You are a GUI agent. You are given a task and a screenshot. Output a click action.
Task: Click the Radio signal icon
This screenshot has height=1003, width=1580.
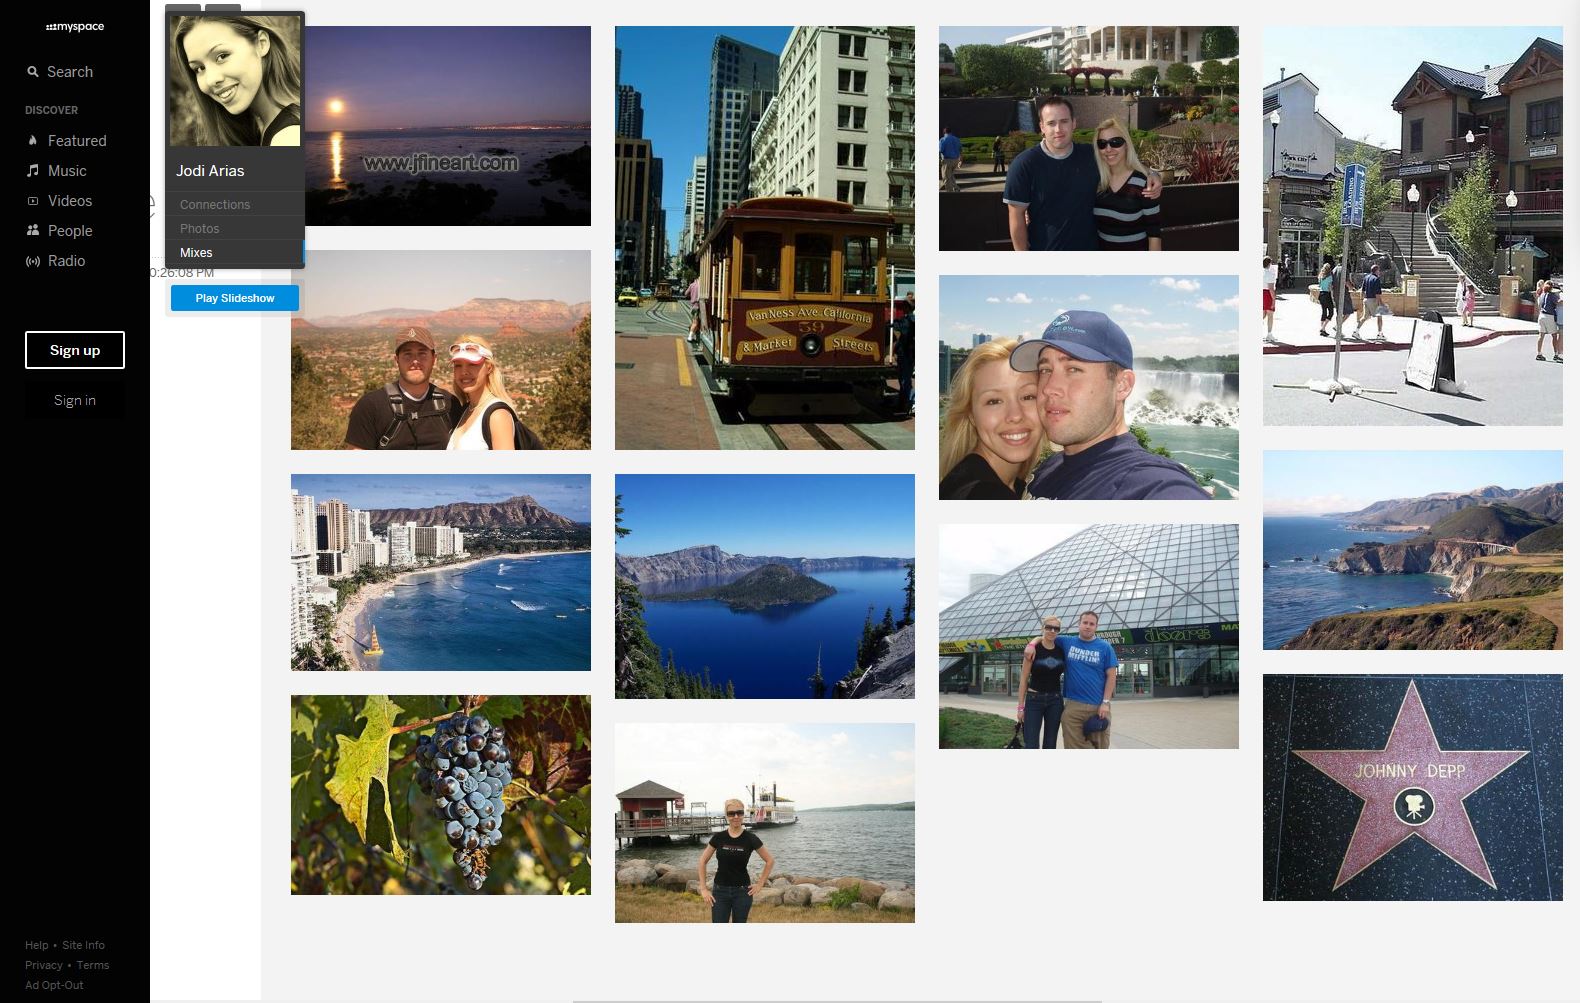(x=33, y=261)
